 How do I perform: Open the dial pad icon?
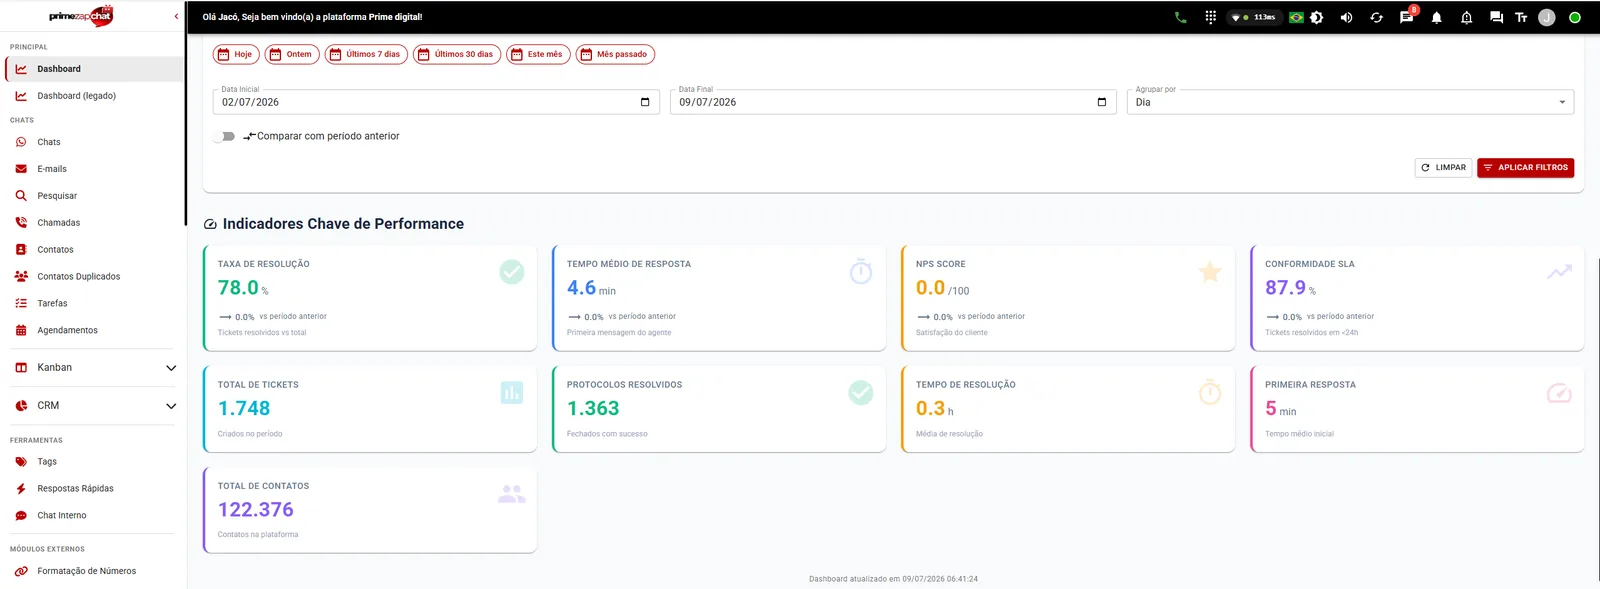pos(1210,17)
